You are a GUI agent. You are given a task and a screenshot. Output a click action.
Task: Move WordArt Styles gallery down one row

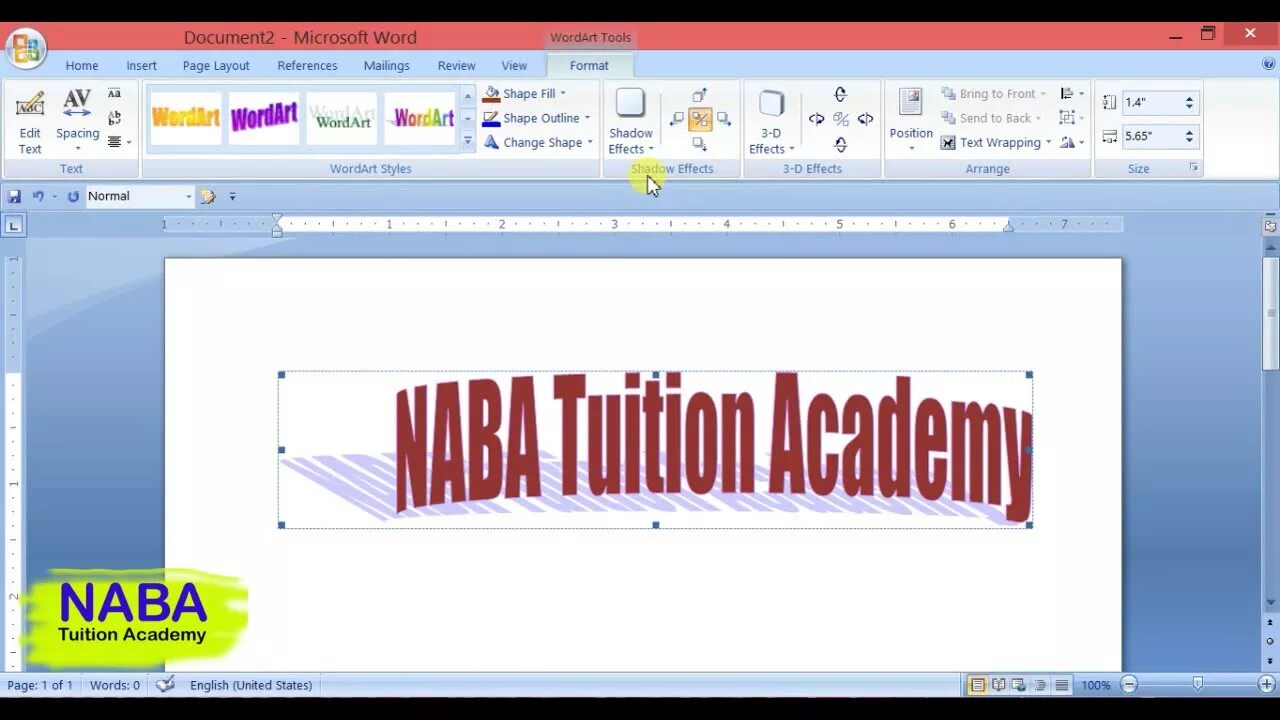pos(467,119)
